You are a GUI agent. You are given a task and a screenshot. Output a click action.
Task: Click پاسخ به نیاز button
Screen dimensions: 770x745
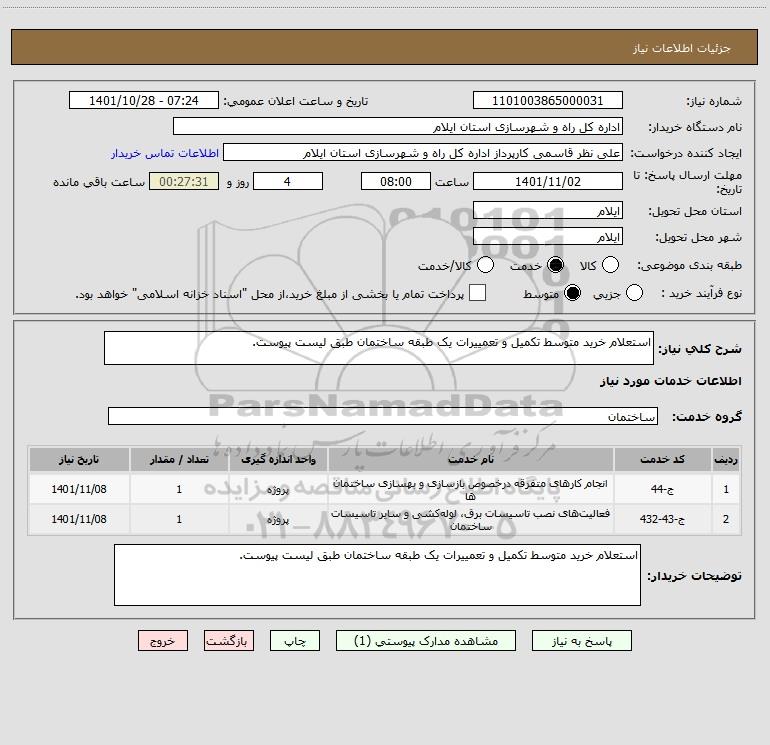click(581, 641)
